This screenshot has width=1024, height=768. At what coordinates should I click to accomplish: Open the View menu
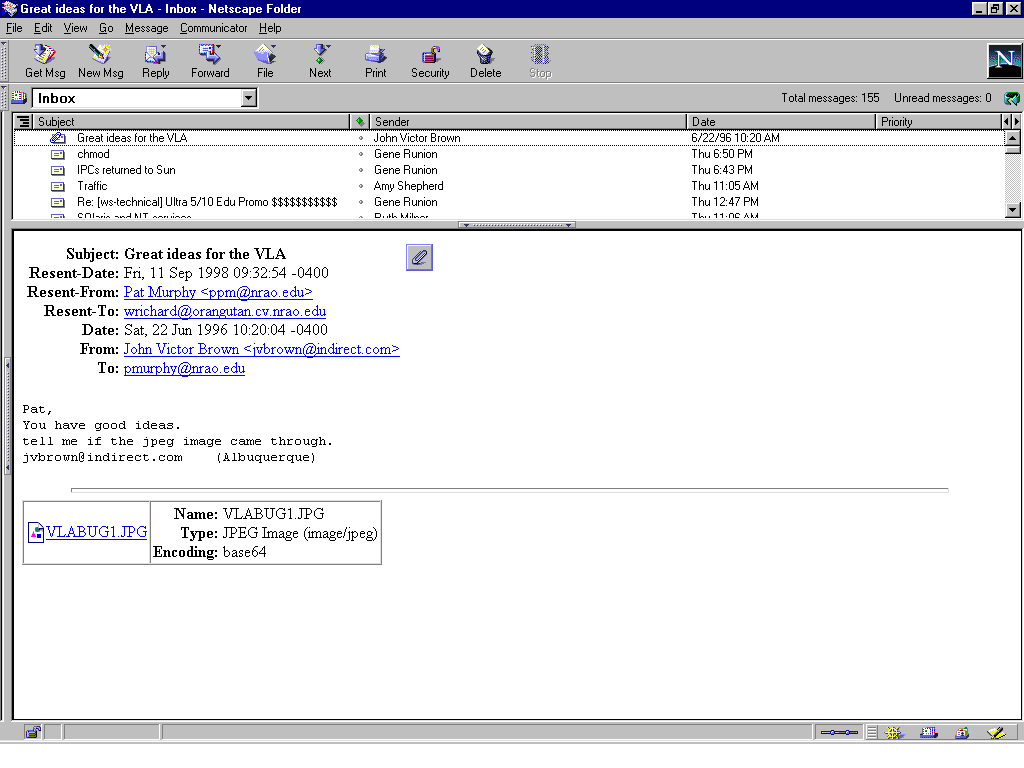[x=75, y=28]
